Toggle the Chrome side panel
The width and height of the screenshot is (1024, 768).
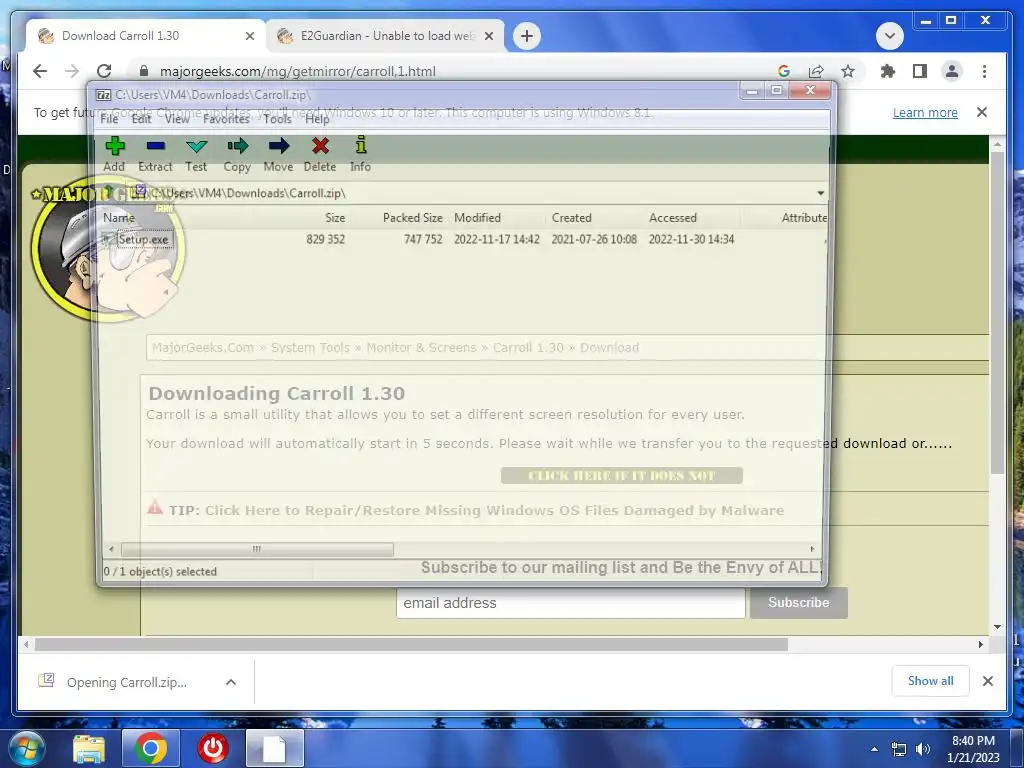920,71
